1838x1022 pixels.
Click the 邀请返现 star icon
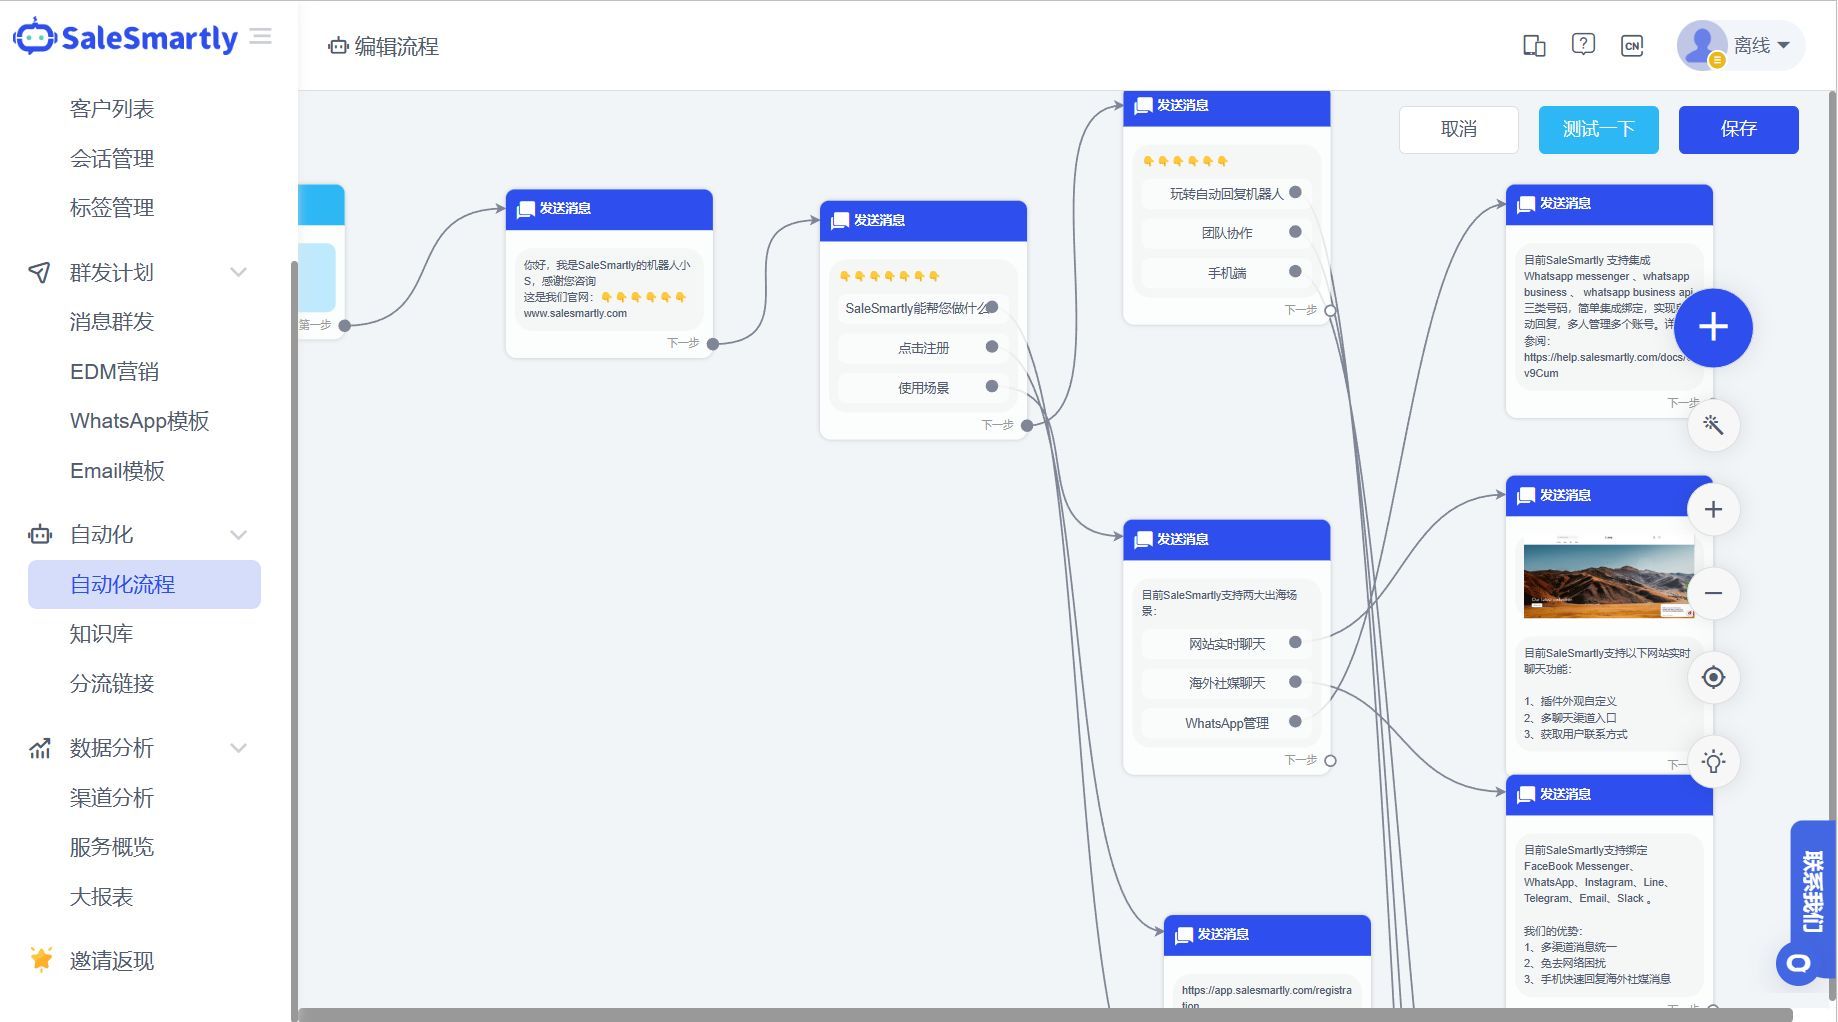click(41, 959)
